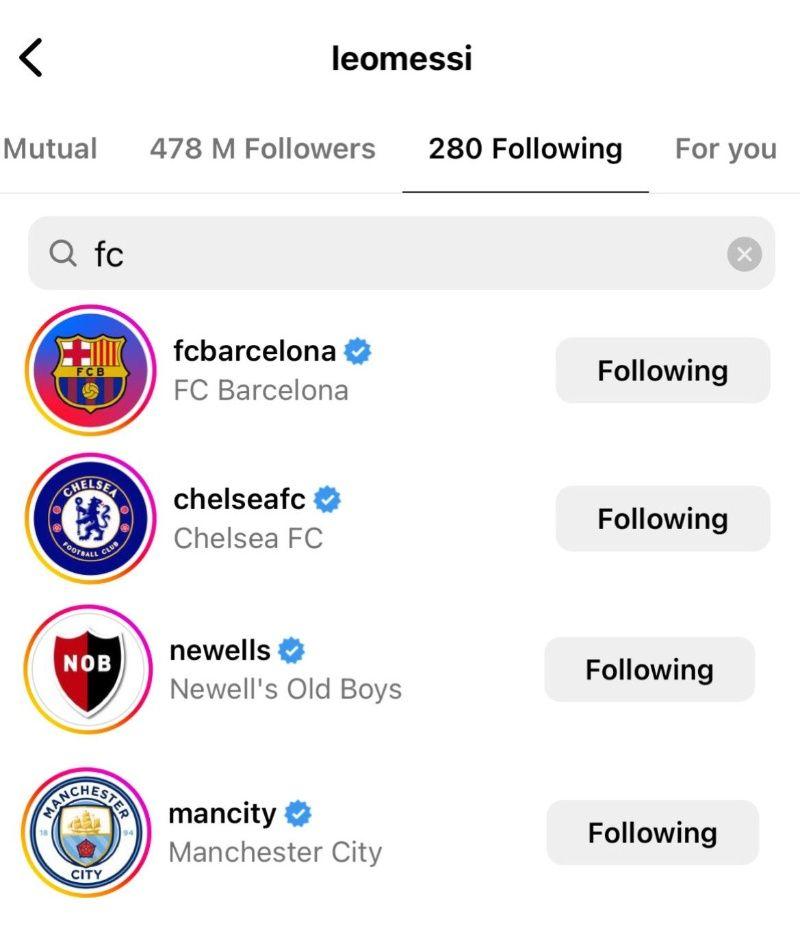Tap Newell's Old Boys NOB avatar
800x926 pixels.
pyautogui.click(x=88, y=669)
